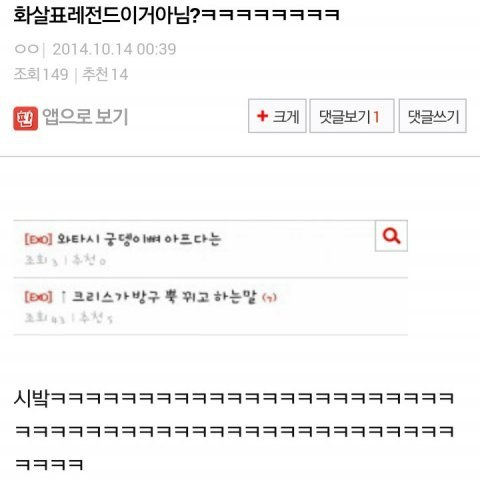Click the 추천 14 recommend count
The image size is (480, 480).
point(105,74)
